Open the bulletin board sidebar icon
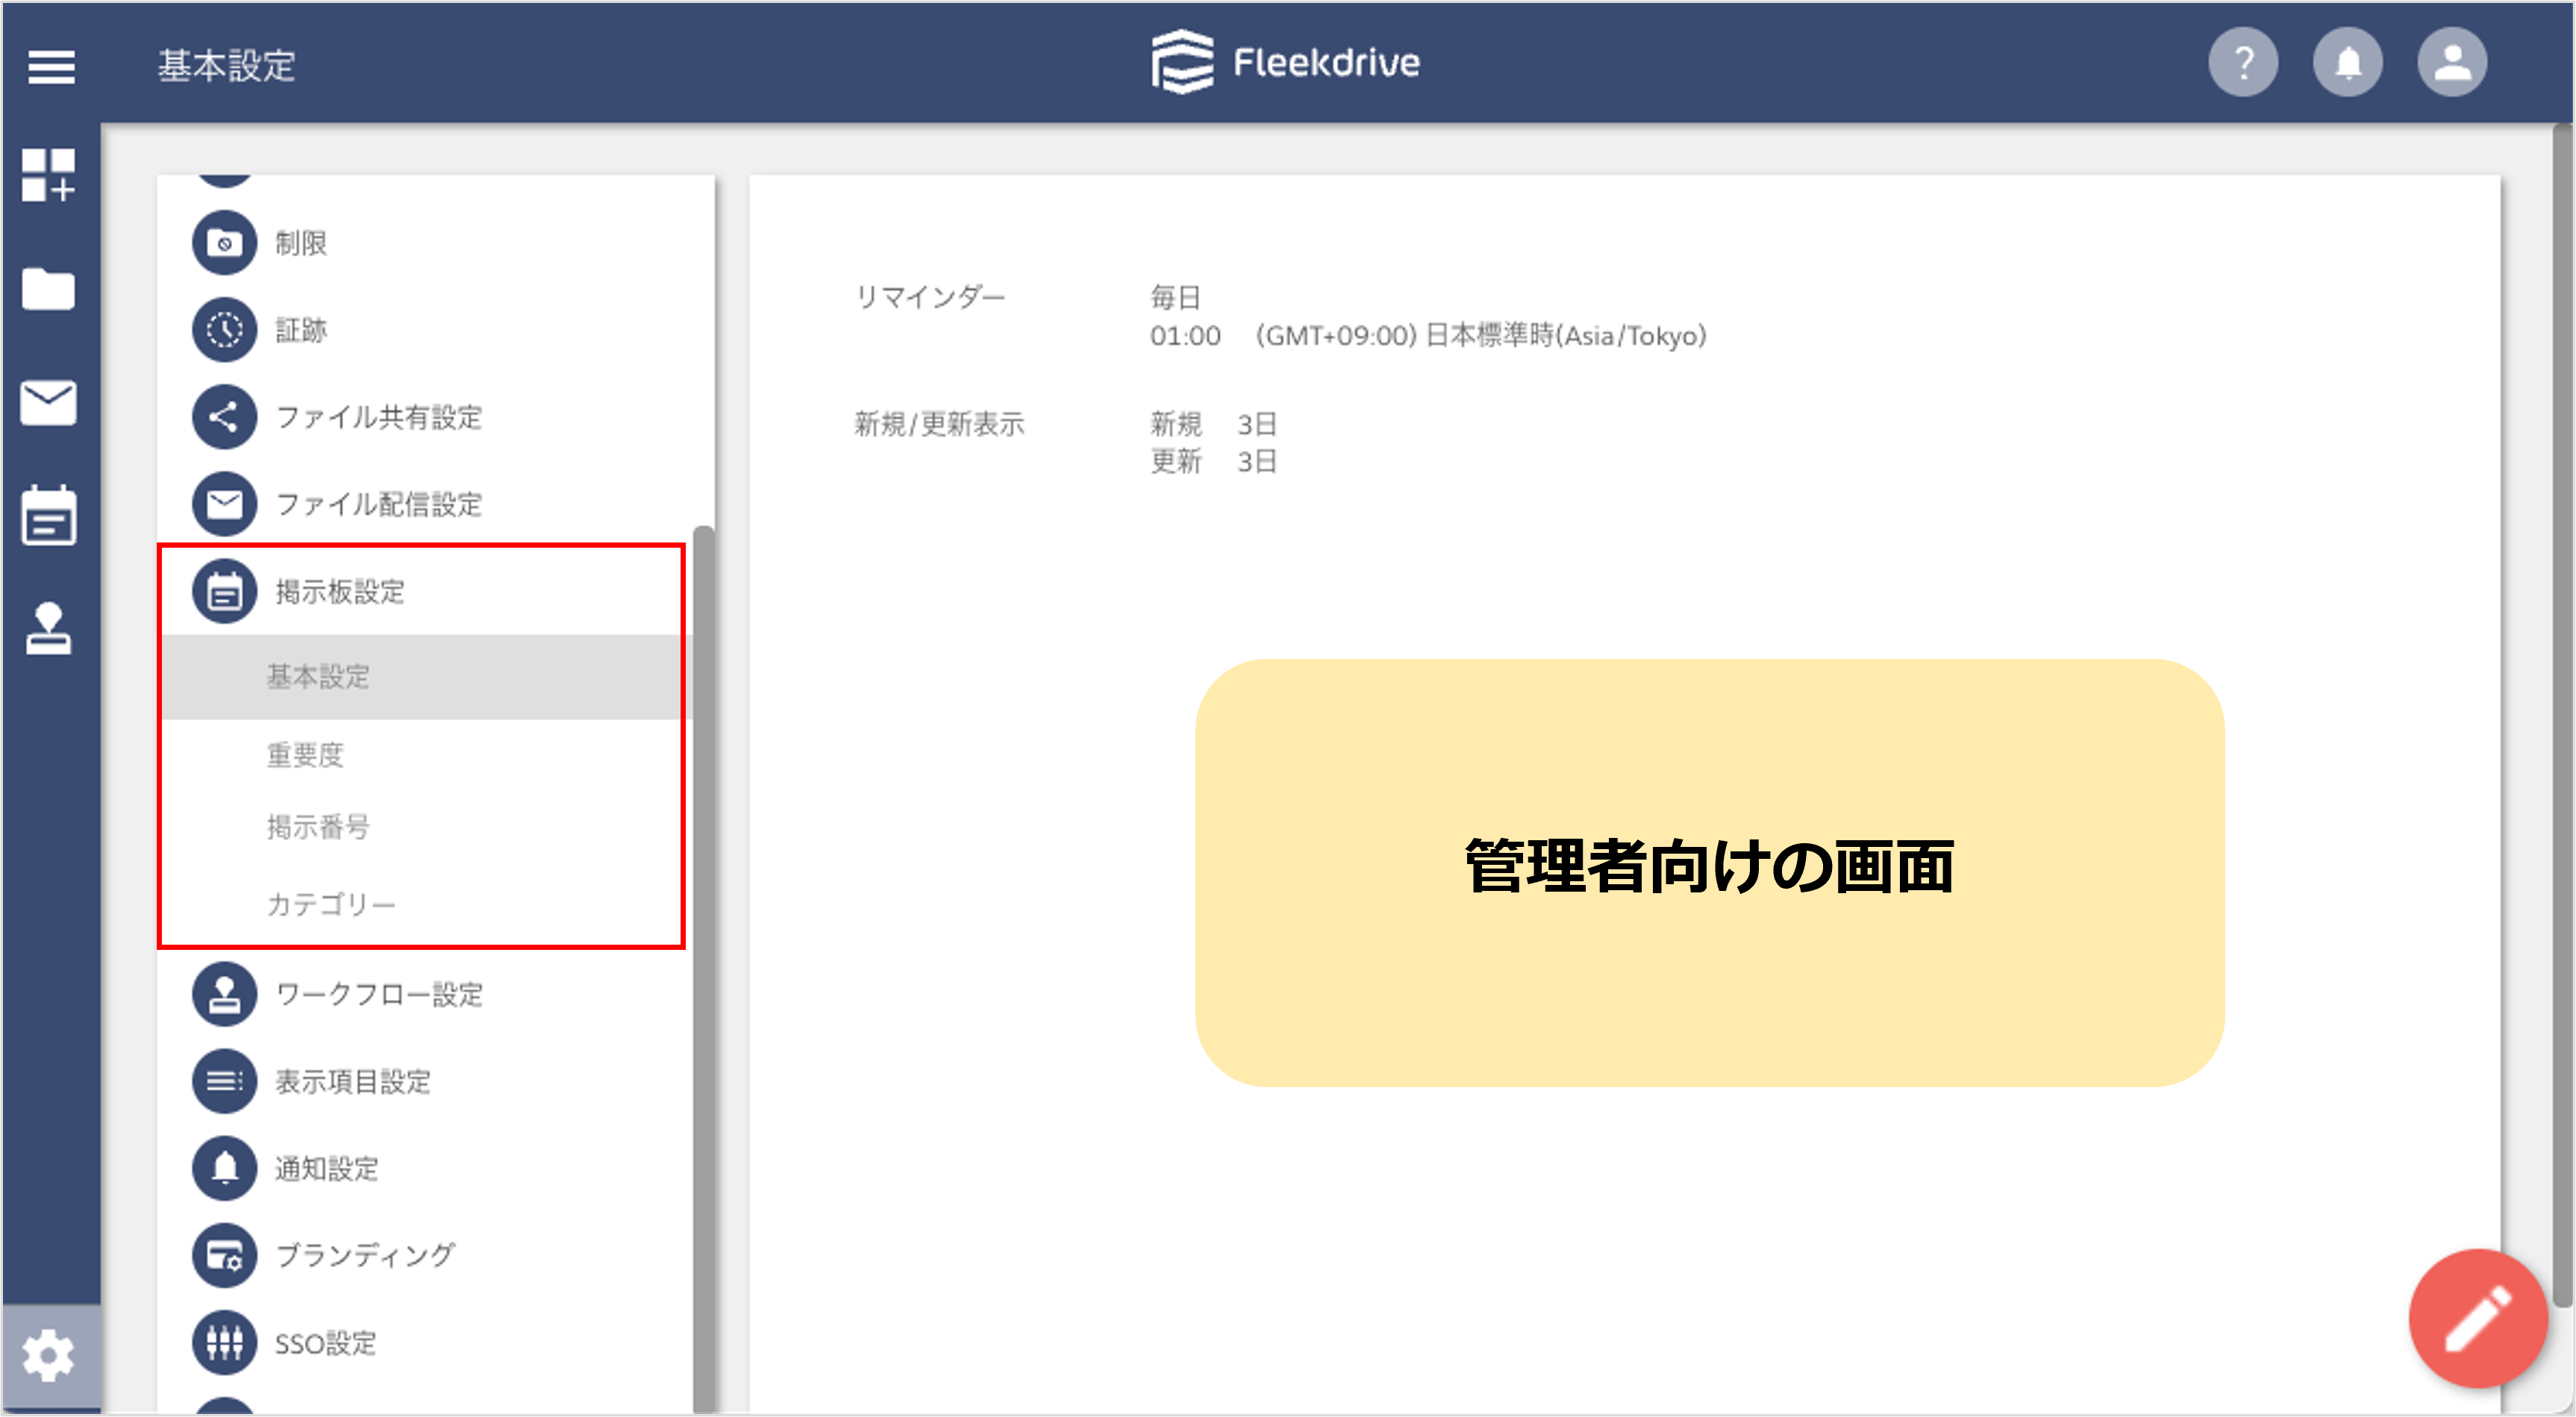This screenshot has width=2576, height=1417. pyautogui.click(x=48, y=515)
